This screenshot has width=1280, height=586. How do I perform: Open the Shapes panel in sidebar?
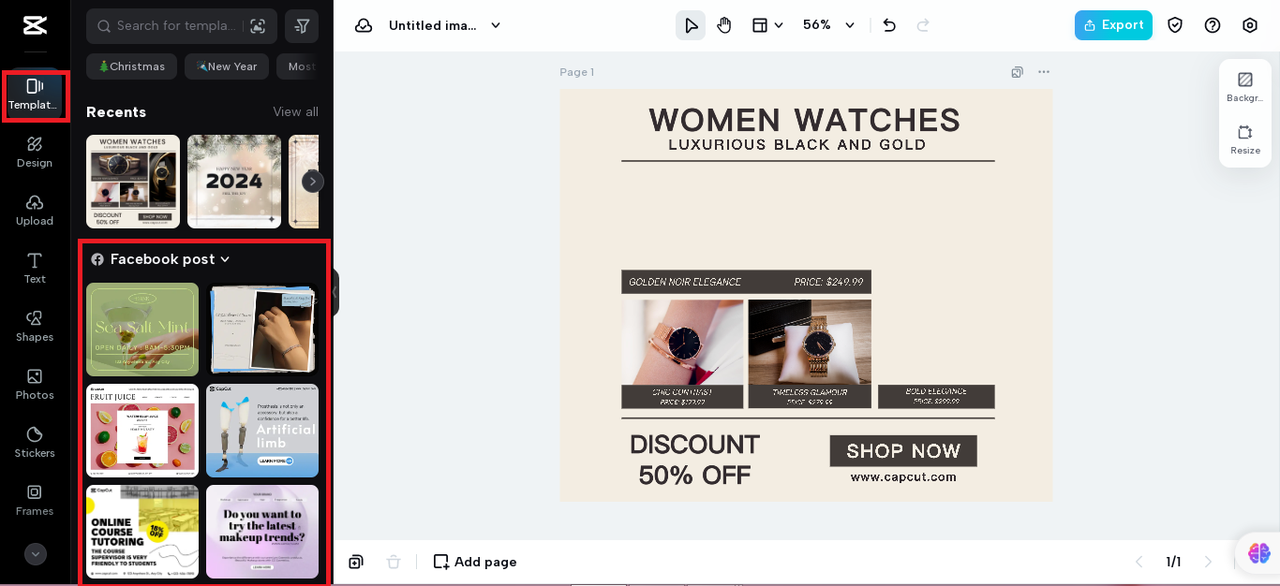click(35, 326)
